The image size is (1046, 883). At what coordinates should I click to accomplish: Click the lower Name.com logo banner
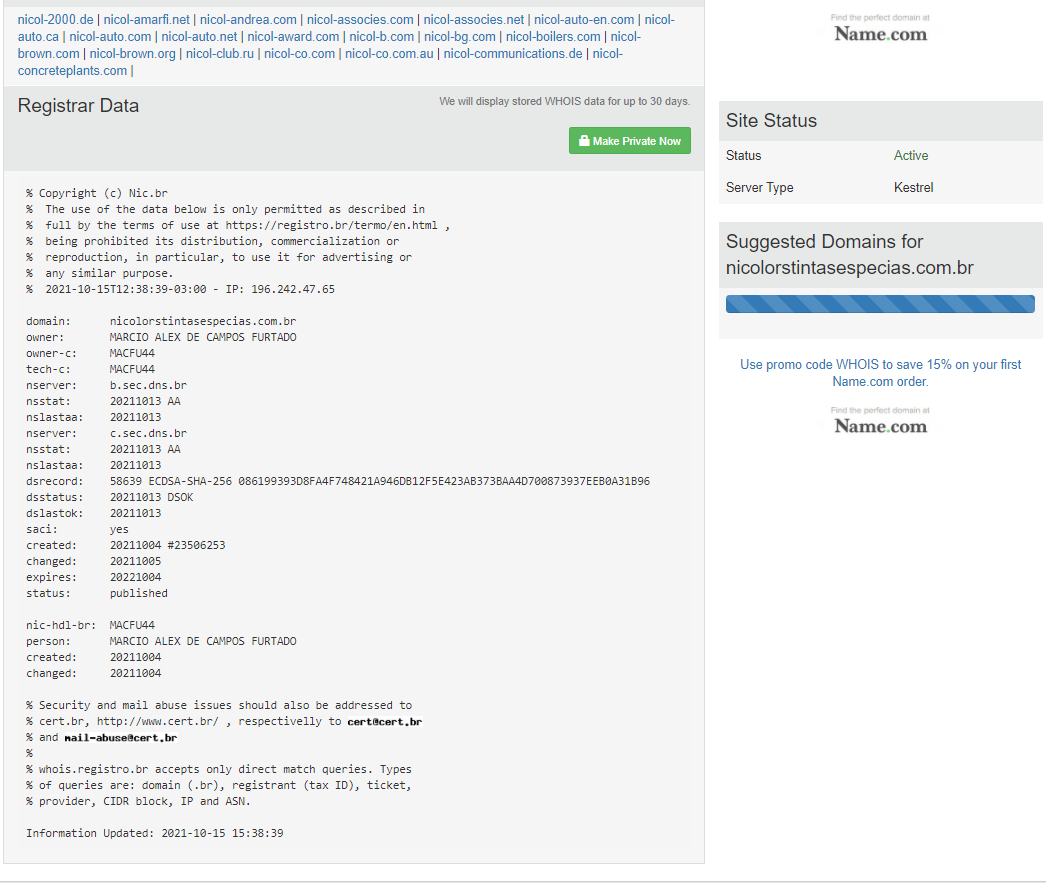coord(880,421)
